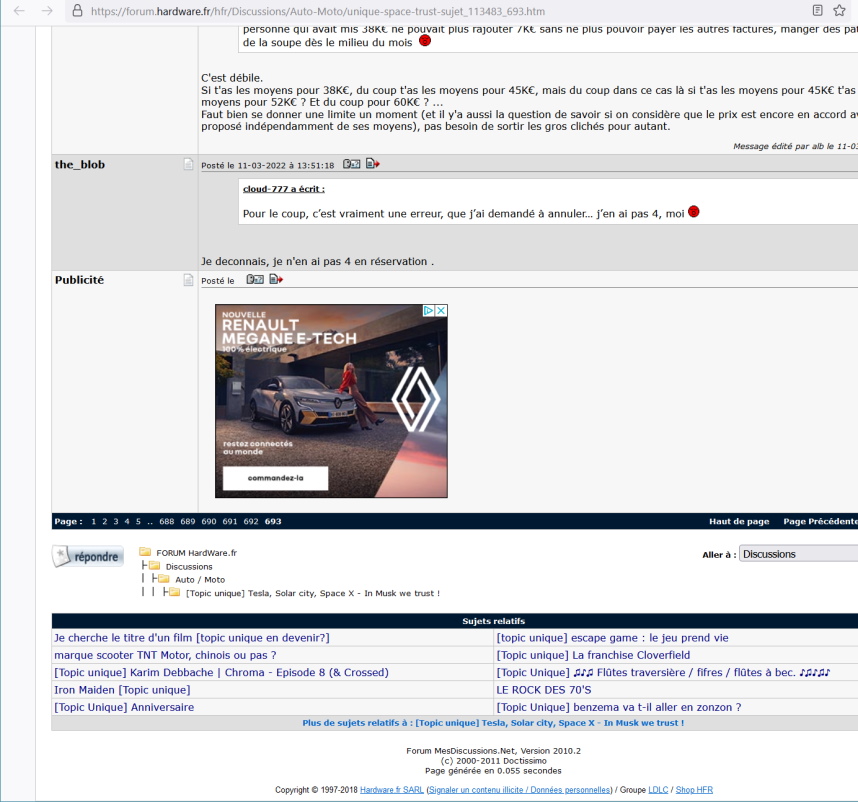The height and width of the screenshot is (802, 858).
Task: Click Plus de sujets relatifs link
Action: (x=493, y=723)
